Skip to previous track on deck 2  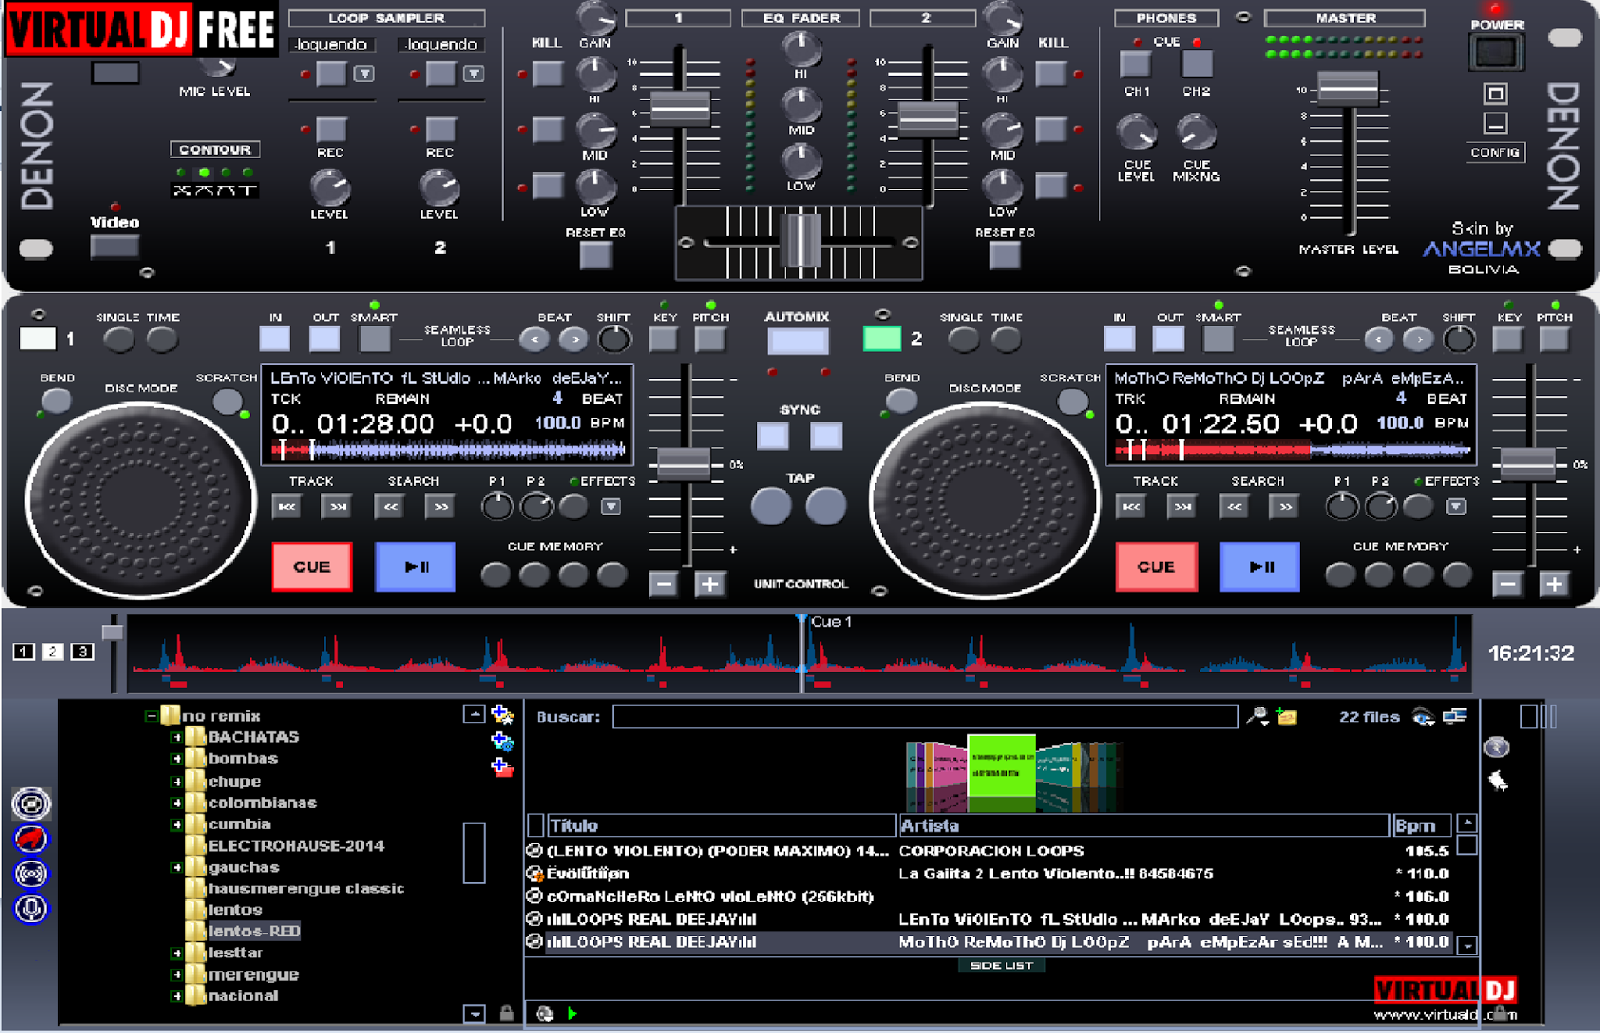click(1131, 507)
